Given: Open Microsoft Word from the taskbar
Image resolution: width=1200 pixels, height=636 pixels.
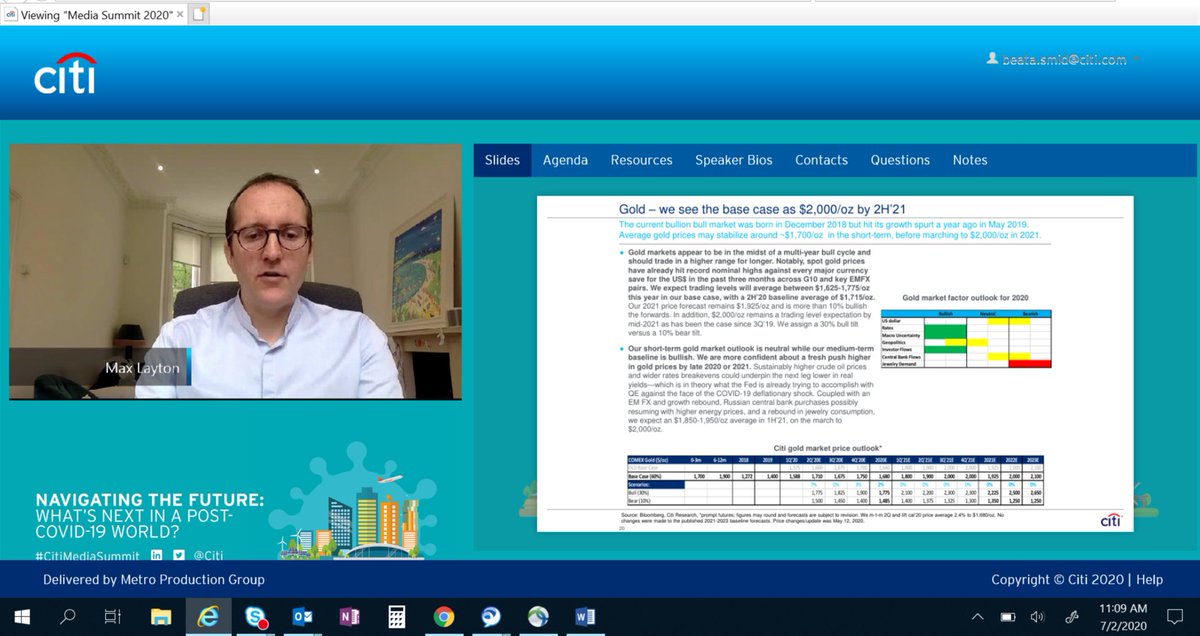Looking at the screenshot, I should click(585, 616).
